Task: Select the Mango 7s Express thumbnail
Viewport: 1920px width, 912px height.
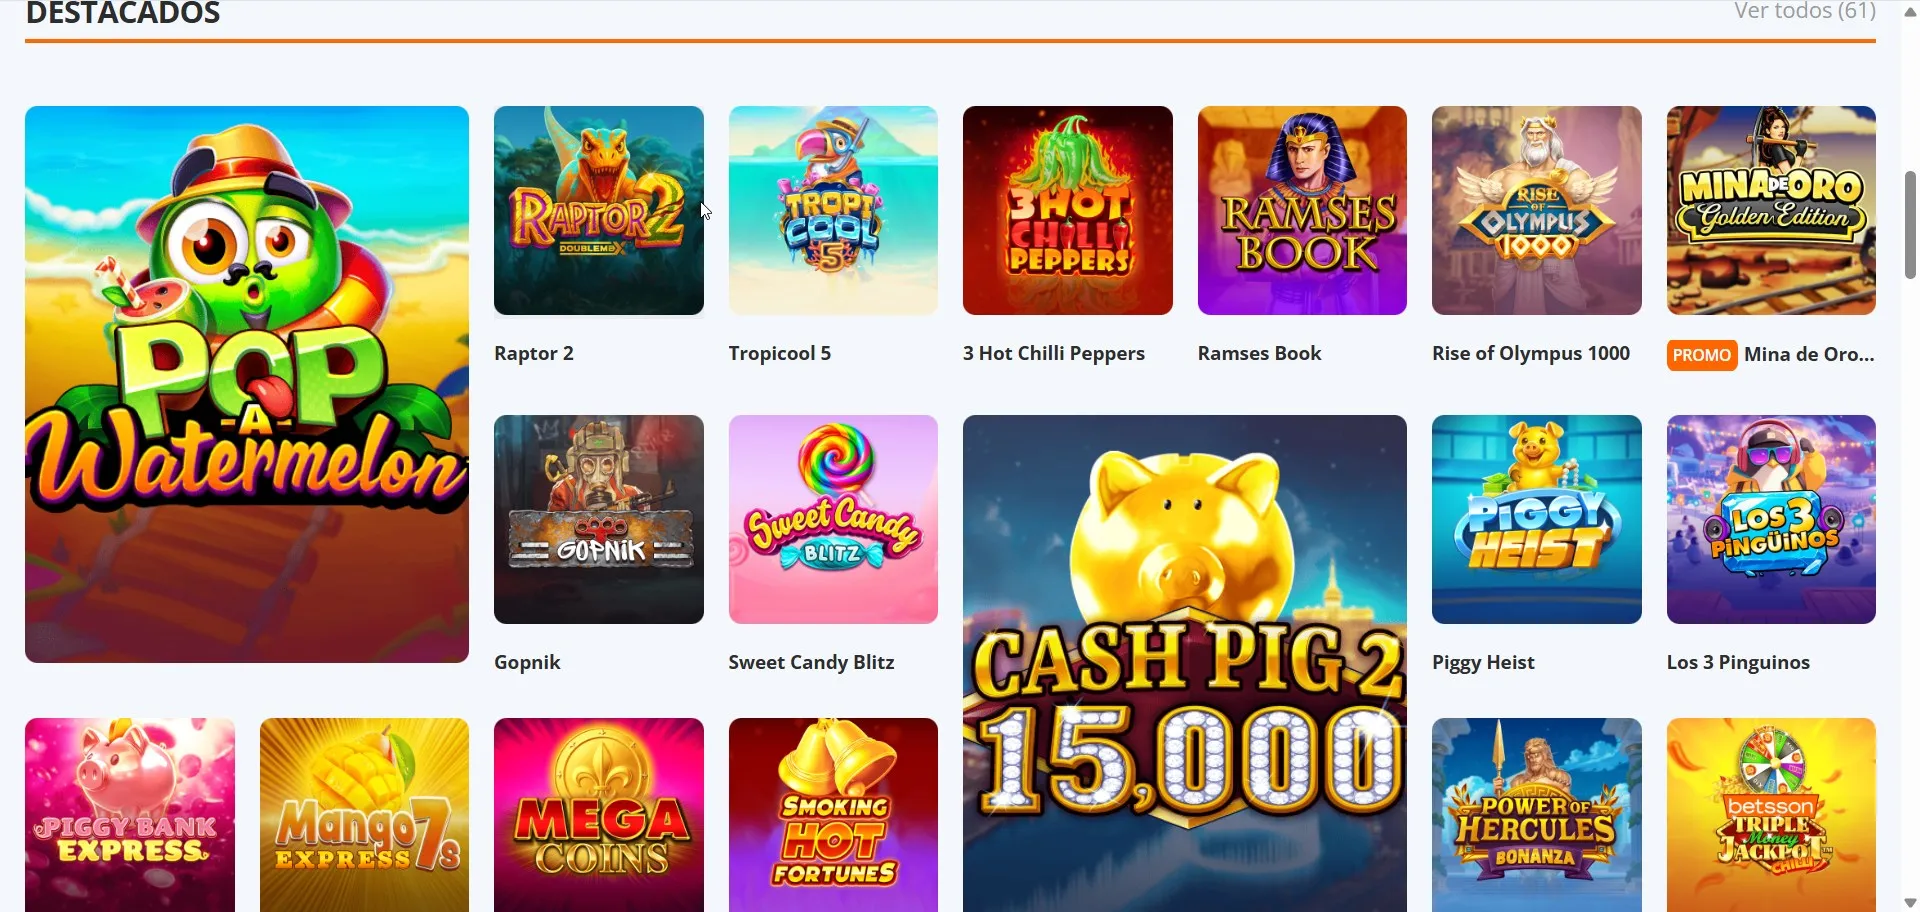Action: 364,815
